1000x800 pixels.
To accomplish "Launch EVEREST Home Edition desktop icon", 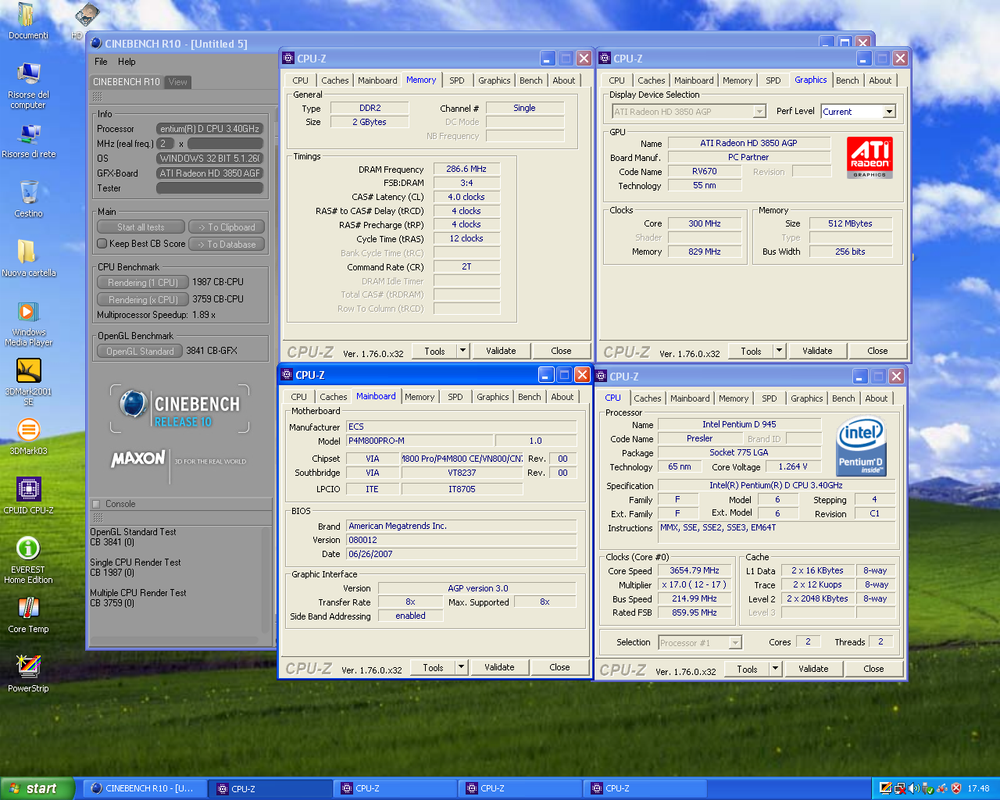I will [28, 559].
